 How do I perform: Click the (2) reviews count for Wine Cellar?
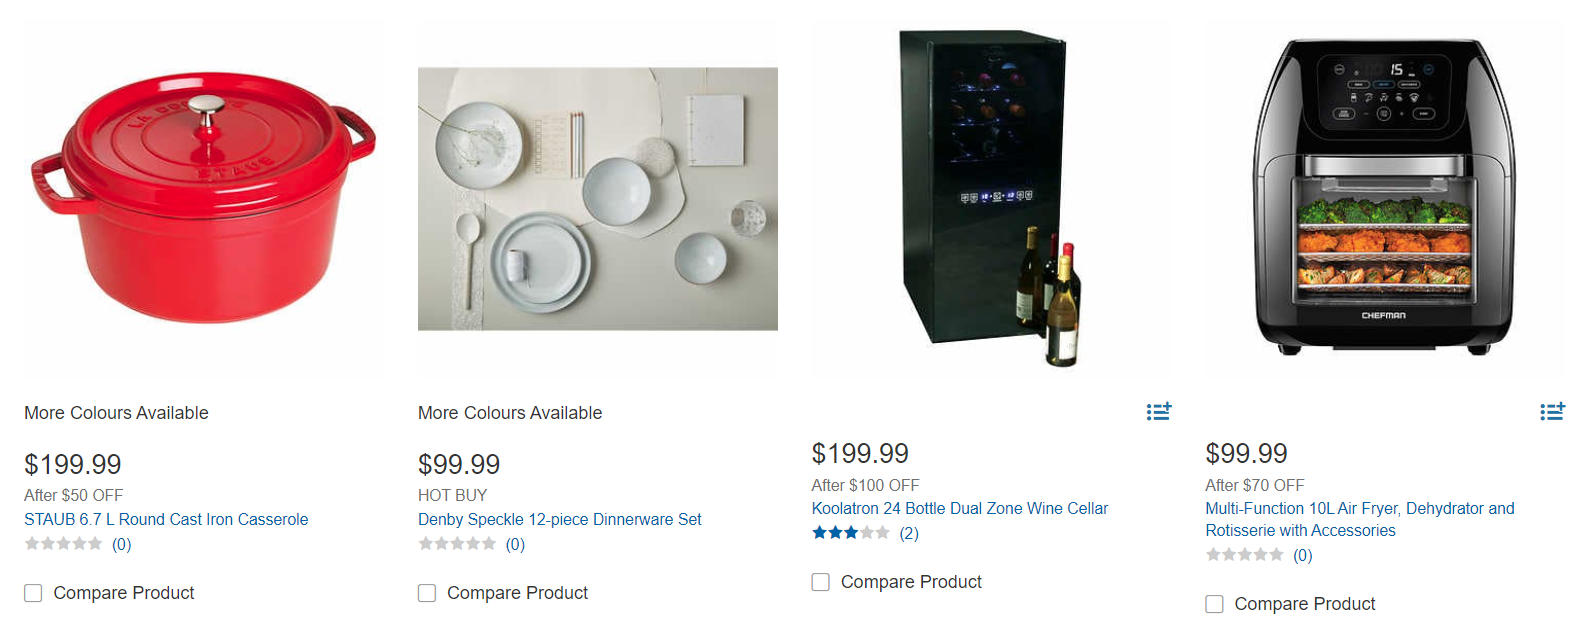pos(909,533)
